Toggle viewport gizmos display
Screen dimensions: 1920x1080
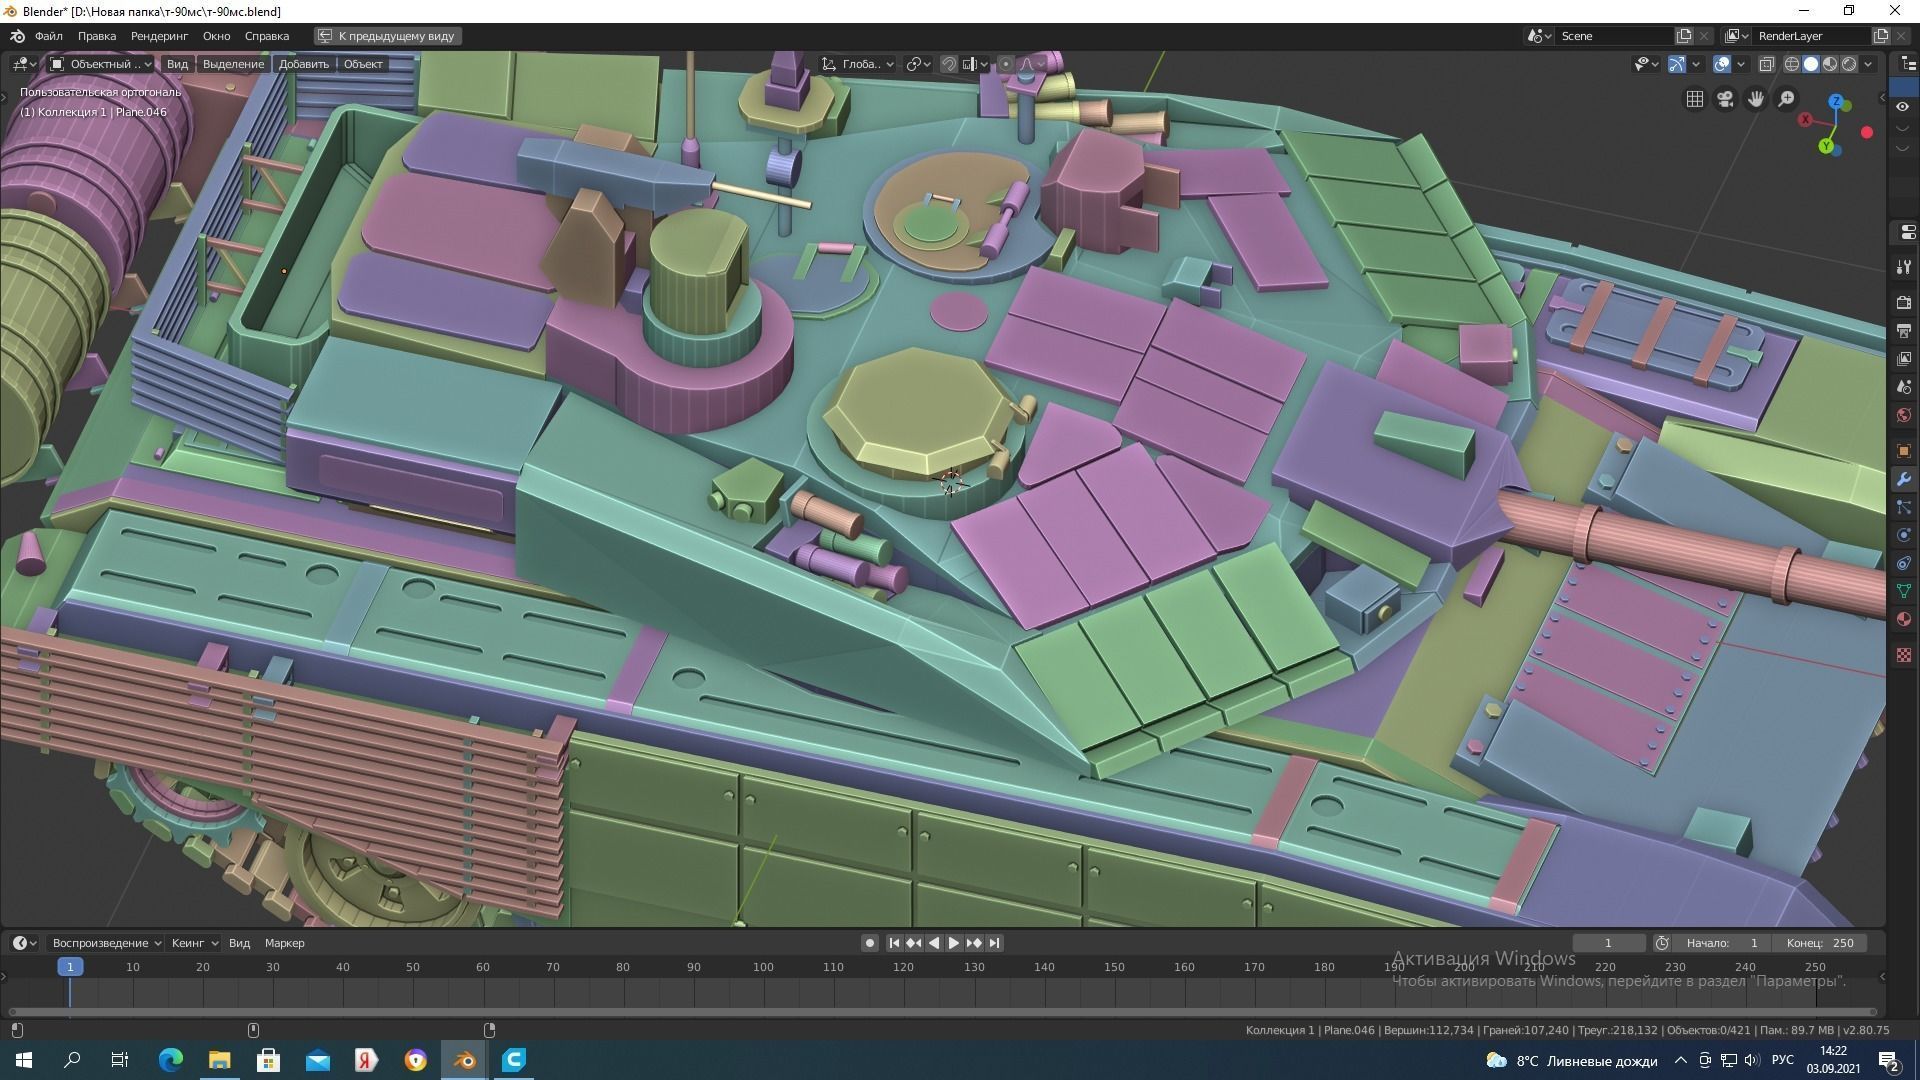tap(1677, 64)
